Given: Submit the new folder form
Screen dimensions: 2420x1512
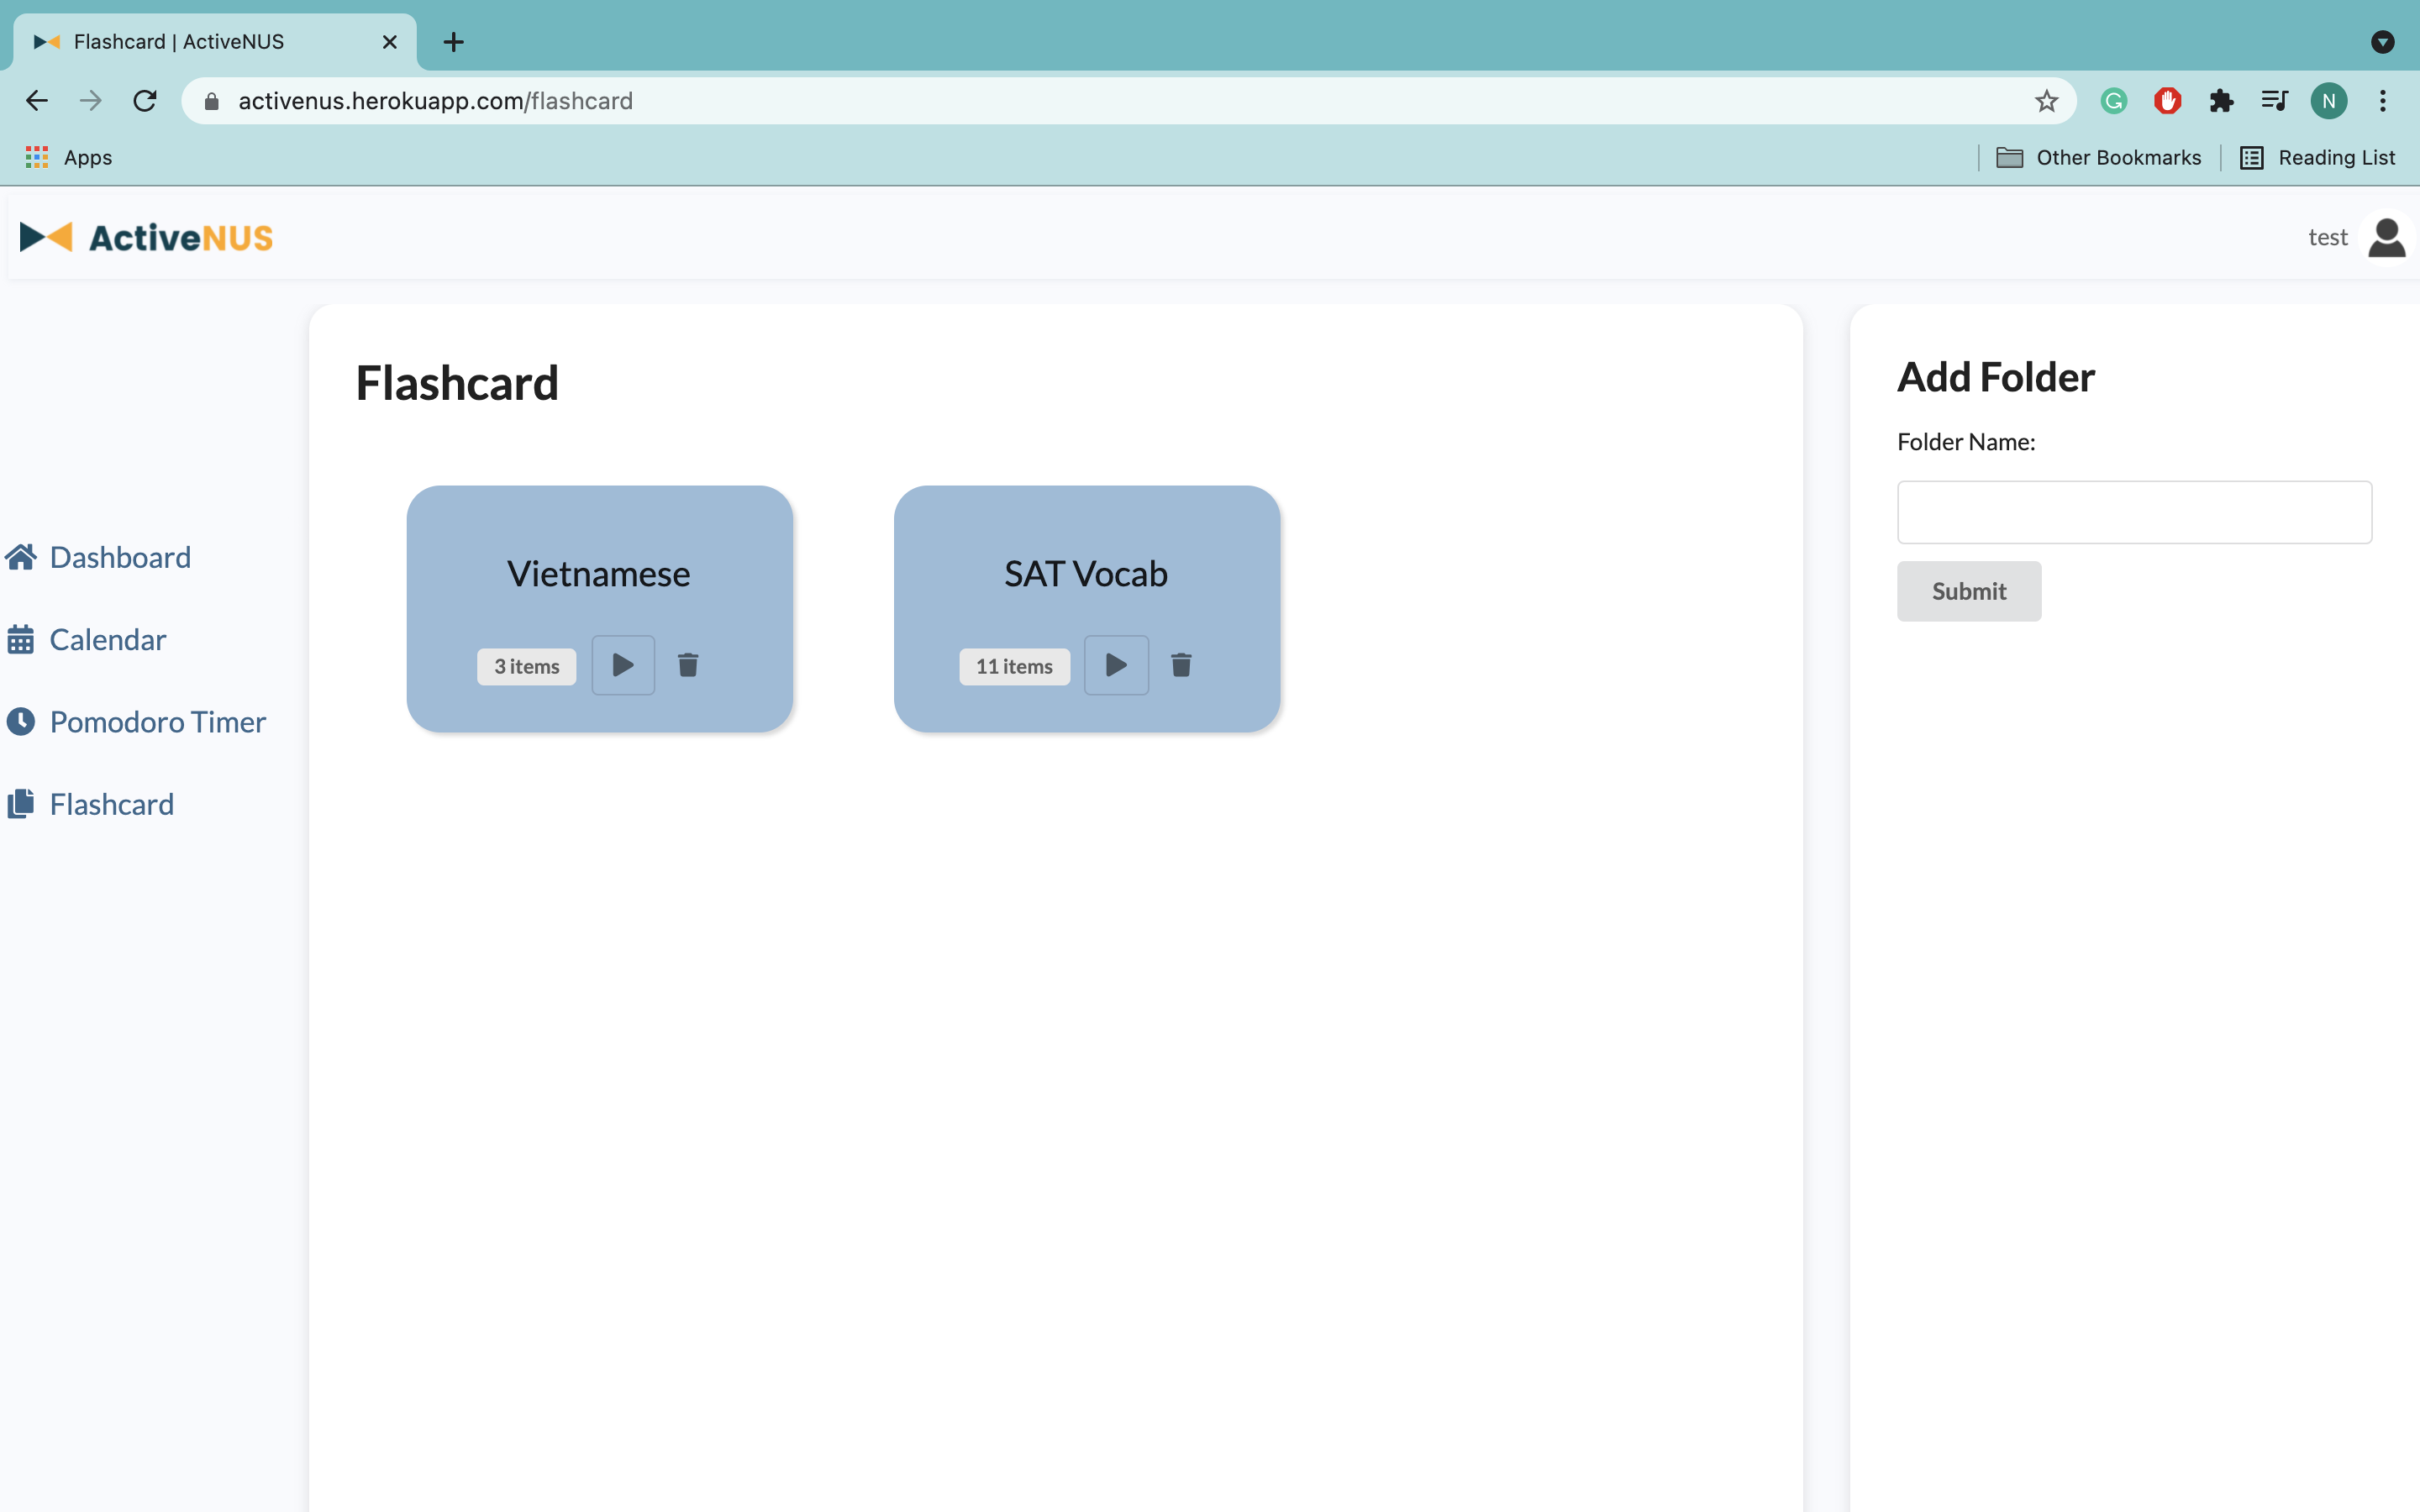Looking at the screenshot, I should (x=1969, y=591).
